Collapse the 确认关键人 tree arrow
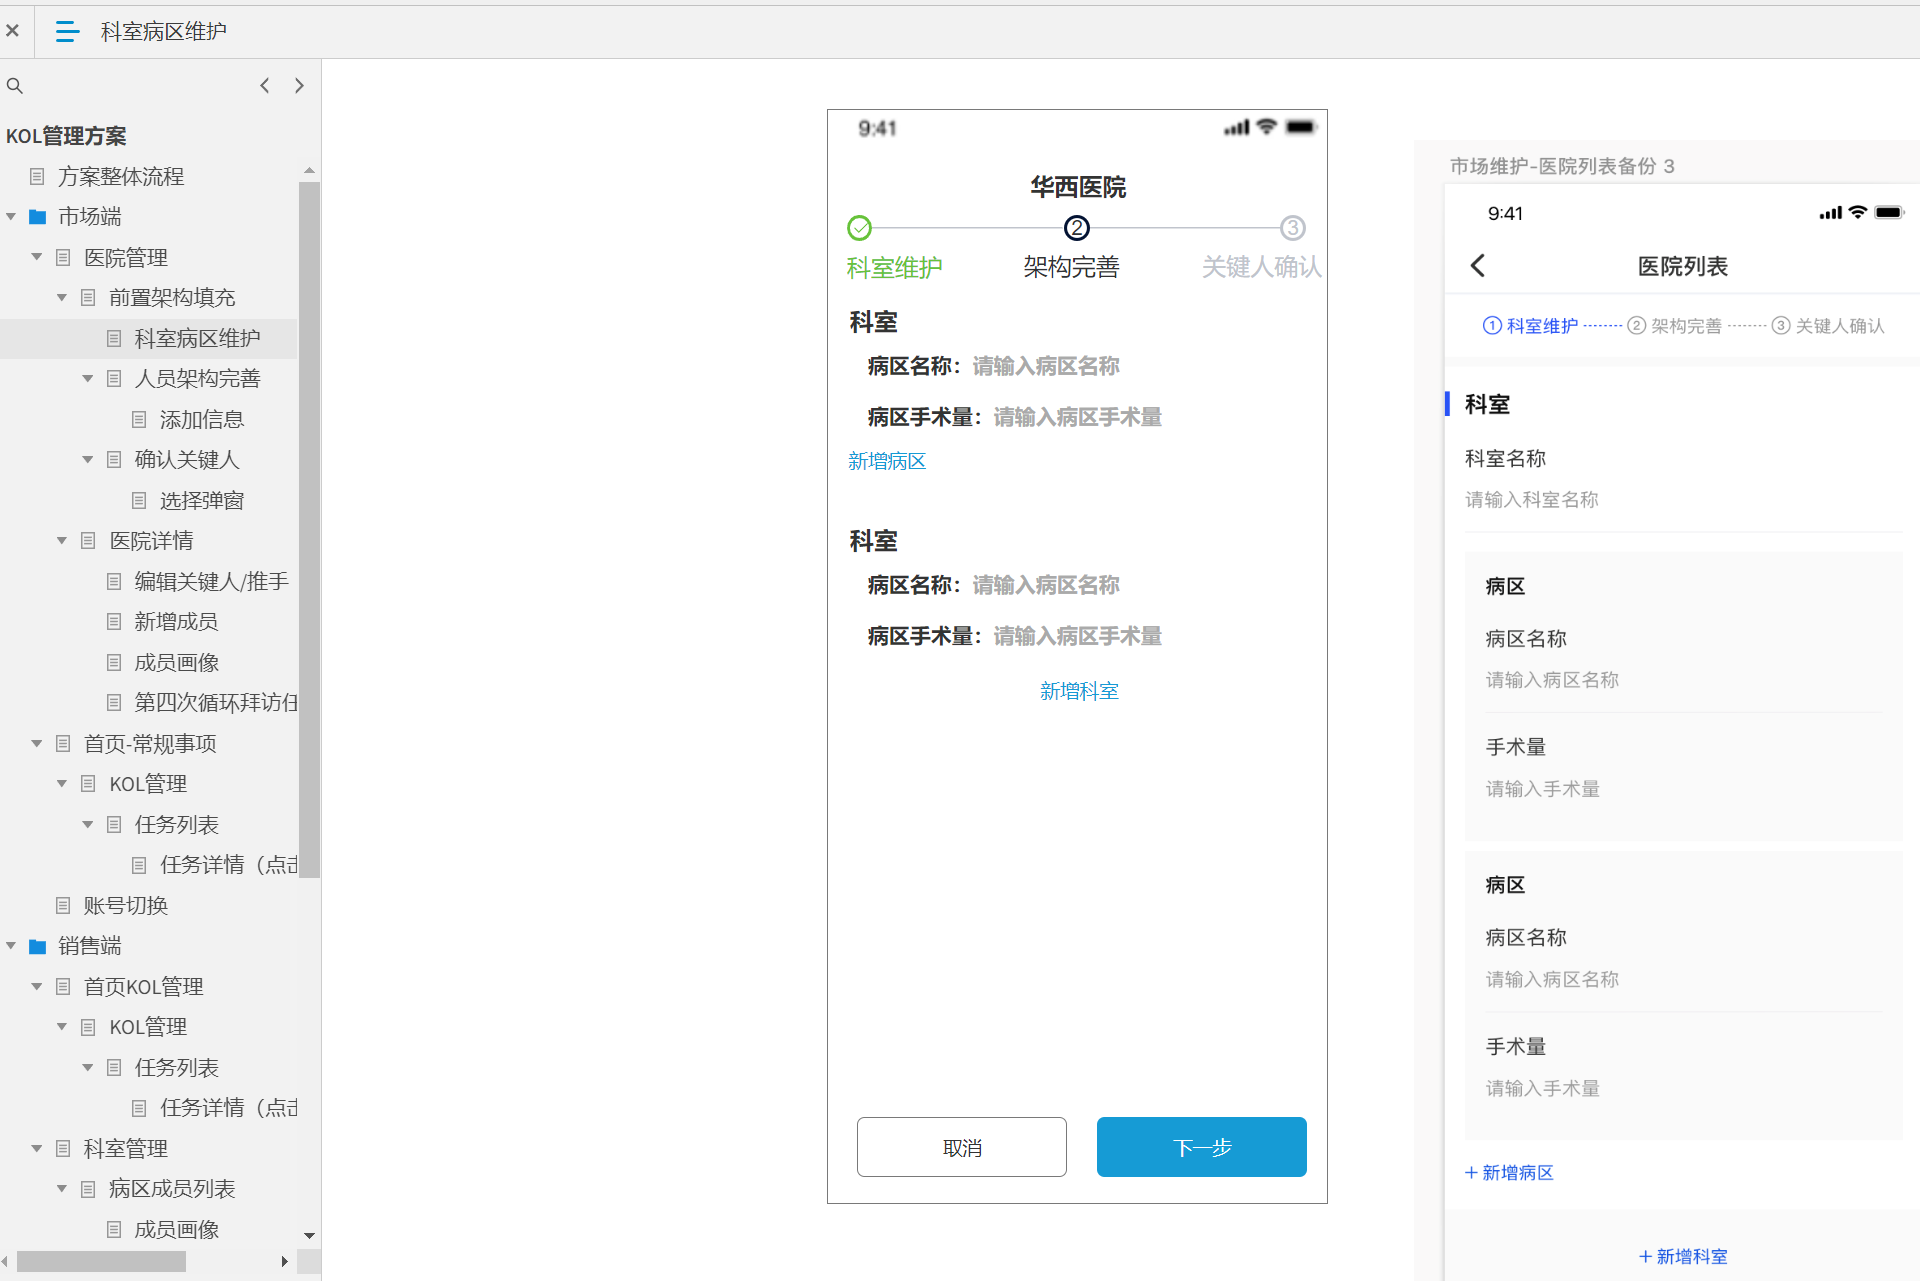Screen dimensions: 1920x1281 pyautogui.click(x=88, y=460)
